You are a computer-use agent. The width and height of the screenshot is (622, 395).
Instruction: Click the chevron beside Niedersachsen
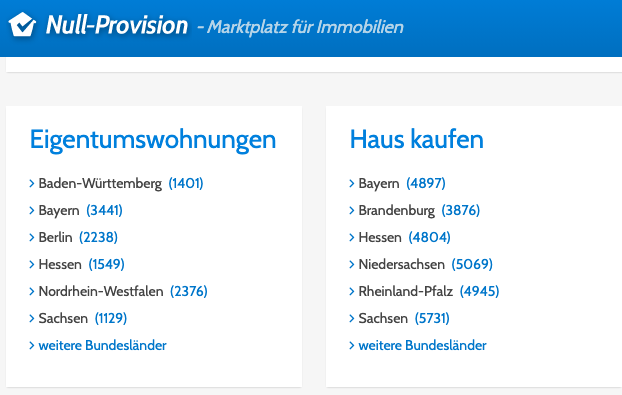(351, 264)
